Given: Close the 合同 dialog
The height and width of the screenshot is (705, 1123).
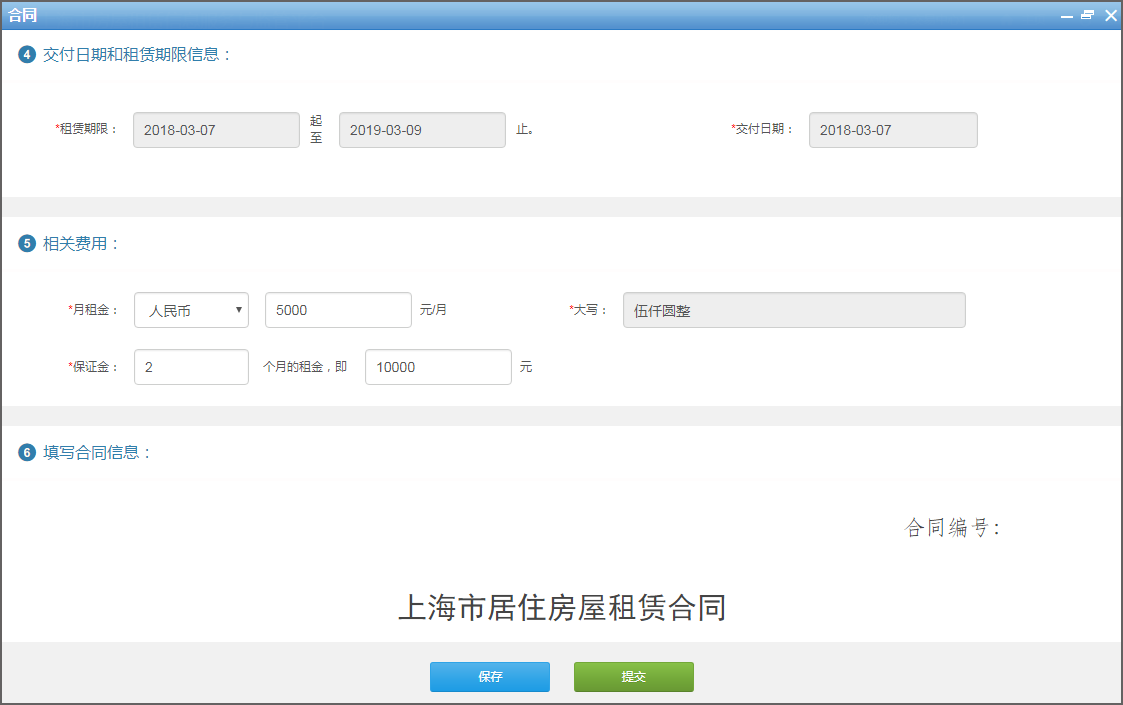Looking at the screenshot, I should (x=1111, y=15).
